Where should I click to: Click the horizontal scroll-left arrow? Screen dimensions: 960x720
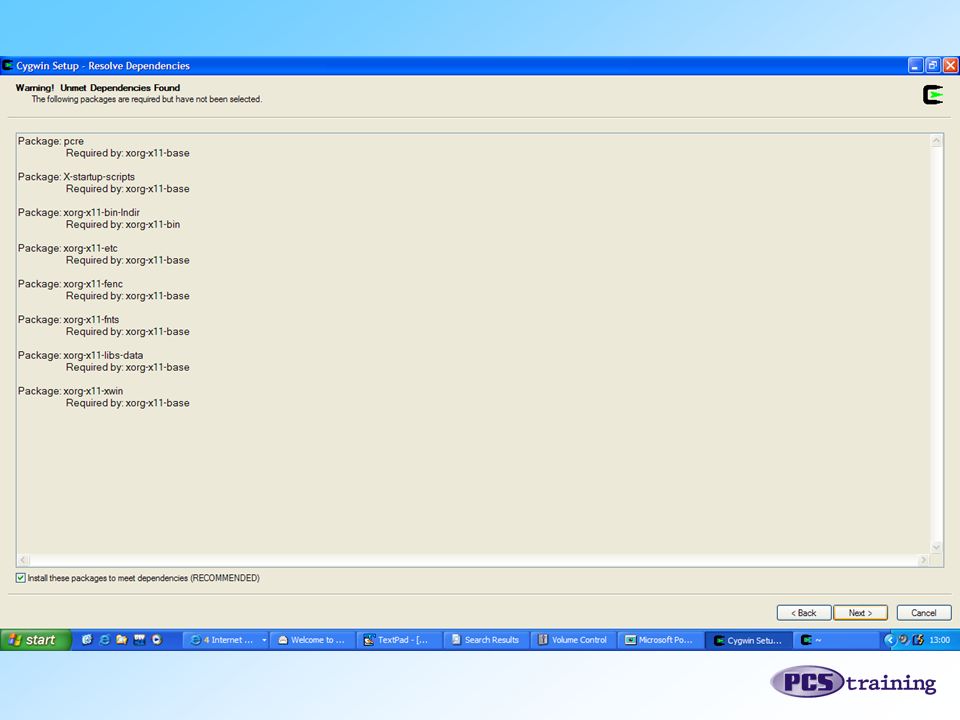23,560
